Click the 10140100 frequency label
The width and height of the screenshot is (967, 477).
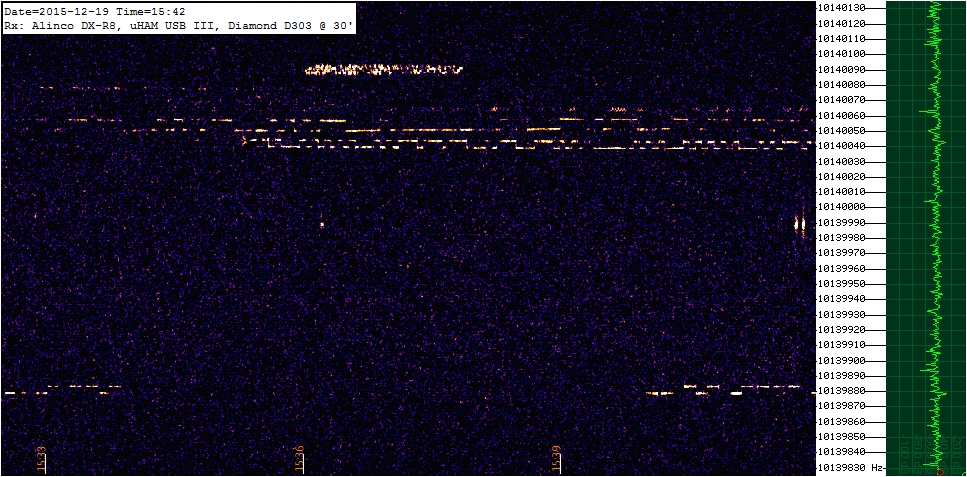pyautogui.click(x=843, y=54)
